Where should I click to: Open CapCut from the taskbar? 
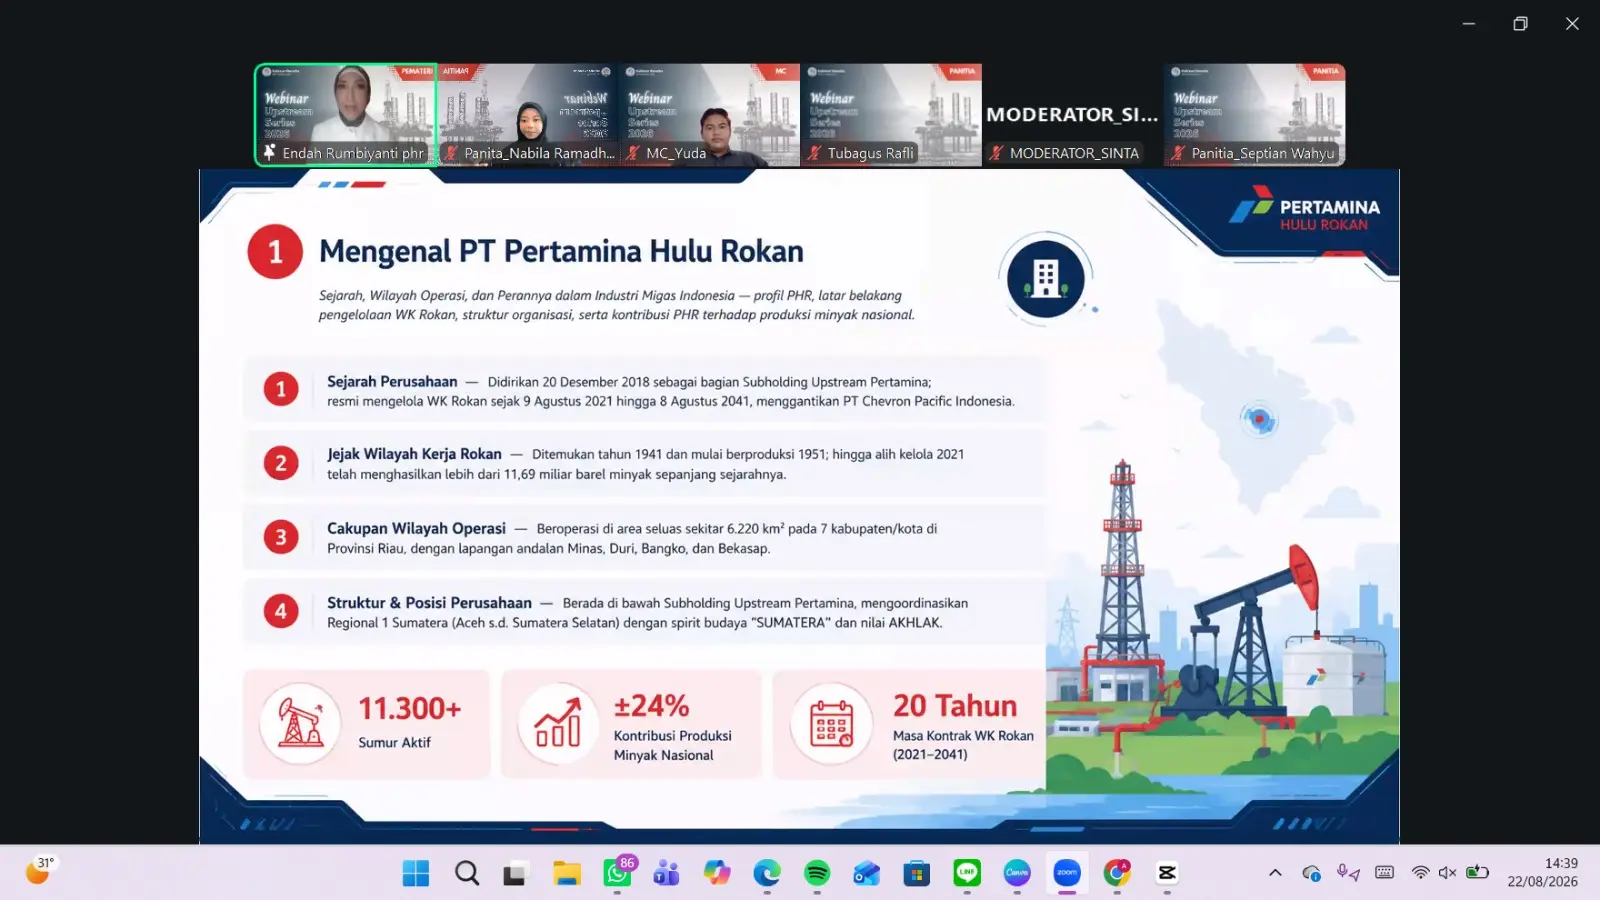point(1167,873)
